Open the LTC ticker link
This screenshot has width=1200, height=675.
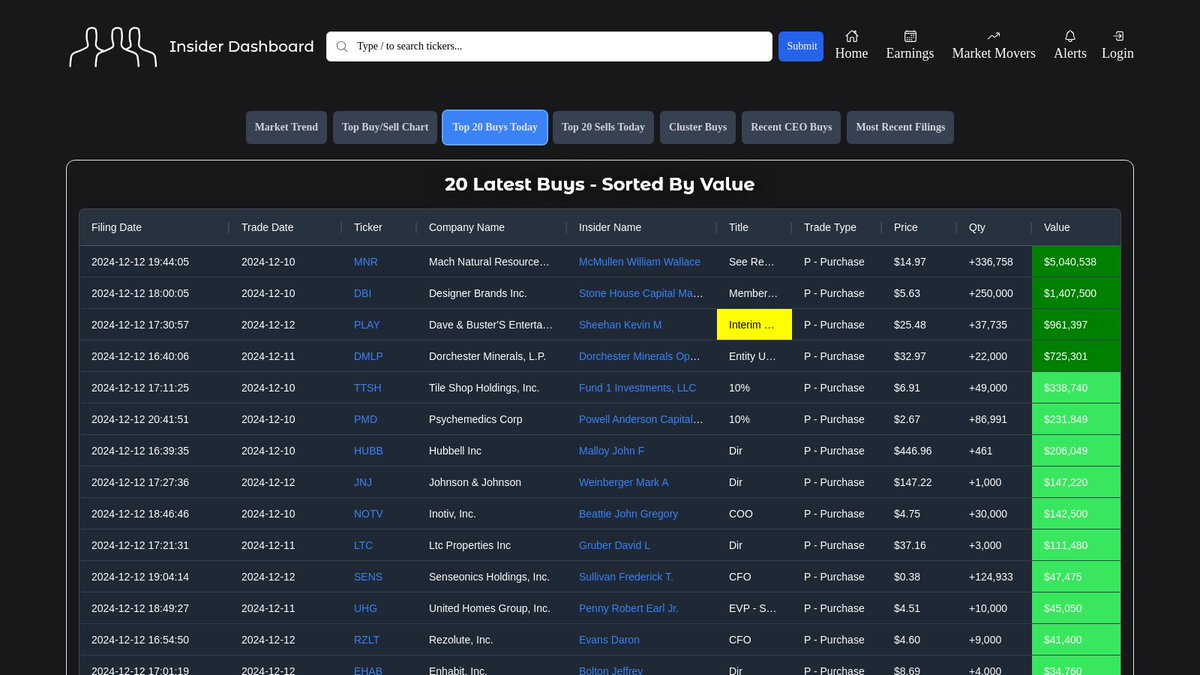(363, 545)
